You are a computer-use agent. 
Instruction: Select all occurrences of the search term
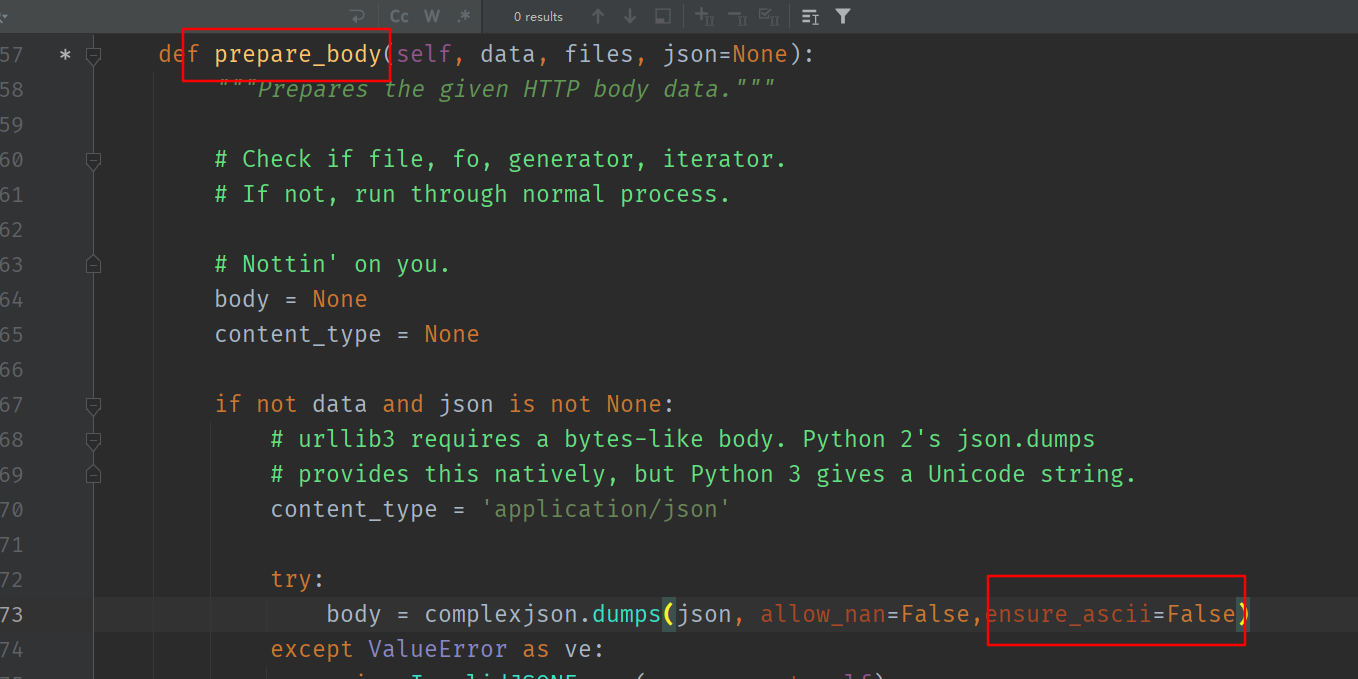click(769, 16)
